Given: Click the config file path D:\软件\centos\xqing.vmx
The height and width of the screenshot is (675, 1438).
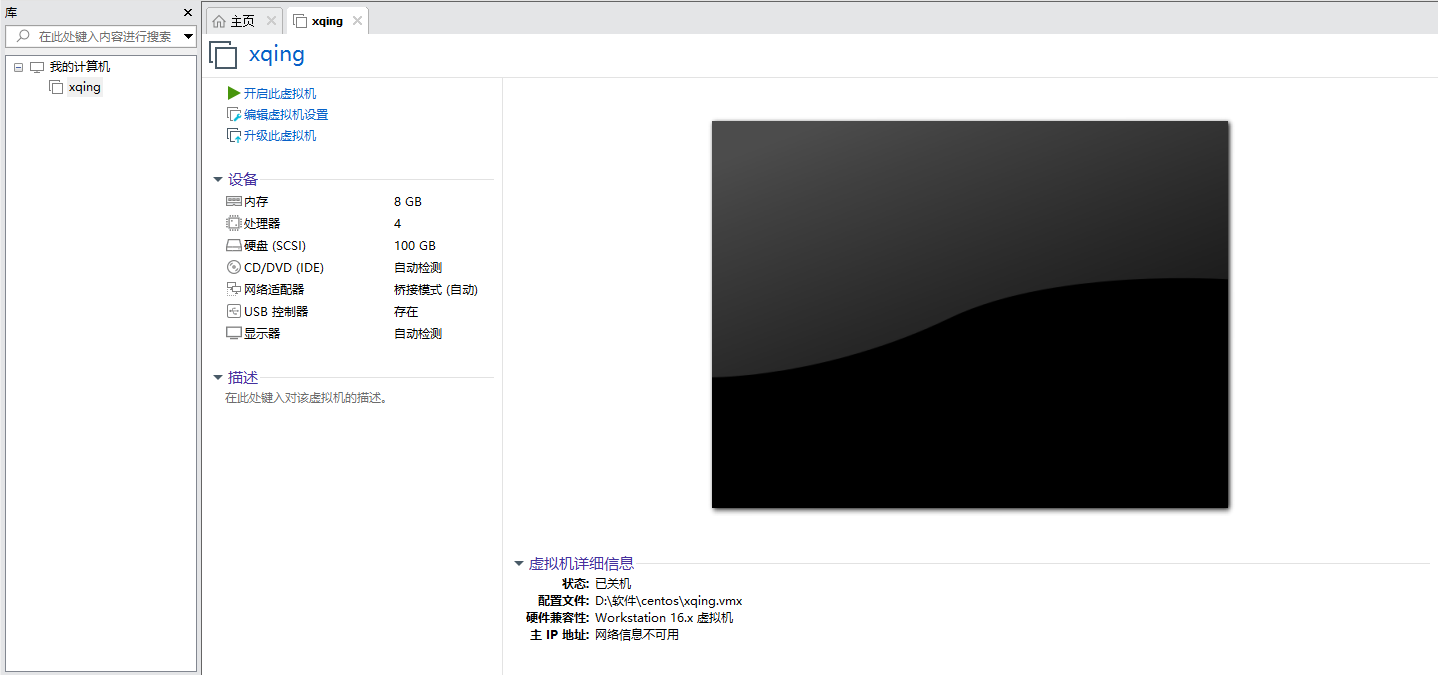Looking at the screenshot, I should click(669, 601).
